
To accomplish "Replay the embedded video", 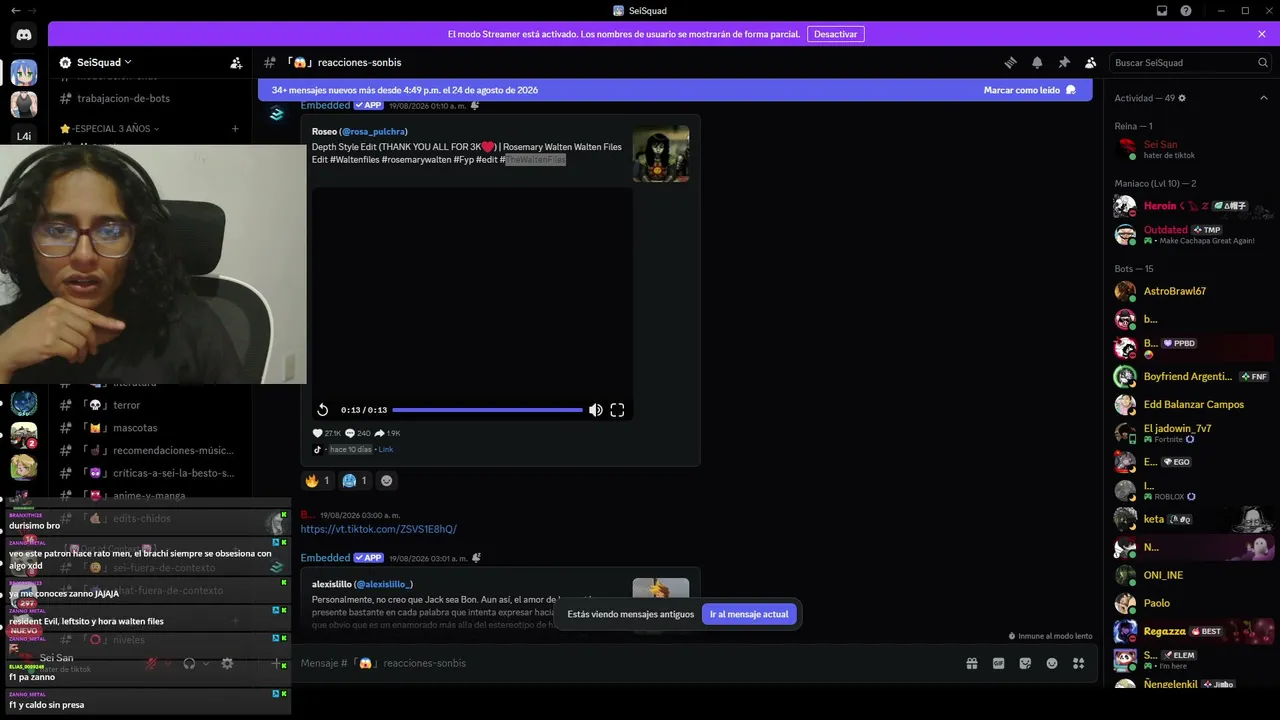I will [323, 410].
